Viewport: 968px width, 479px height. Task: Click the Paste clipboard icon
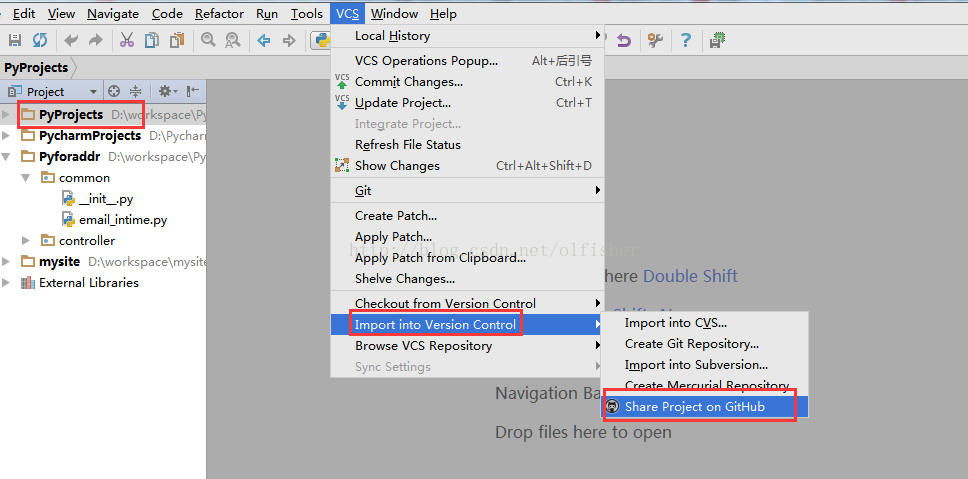pyautogui.click(x=177, y=41)
